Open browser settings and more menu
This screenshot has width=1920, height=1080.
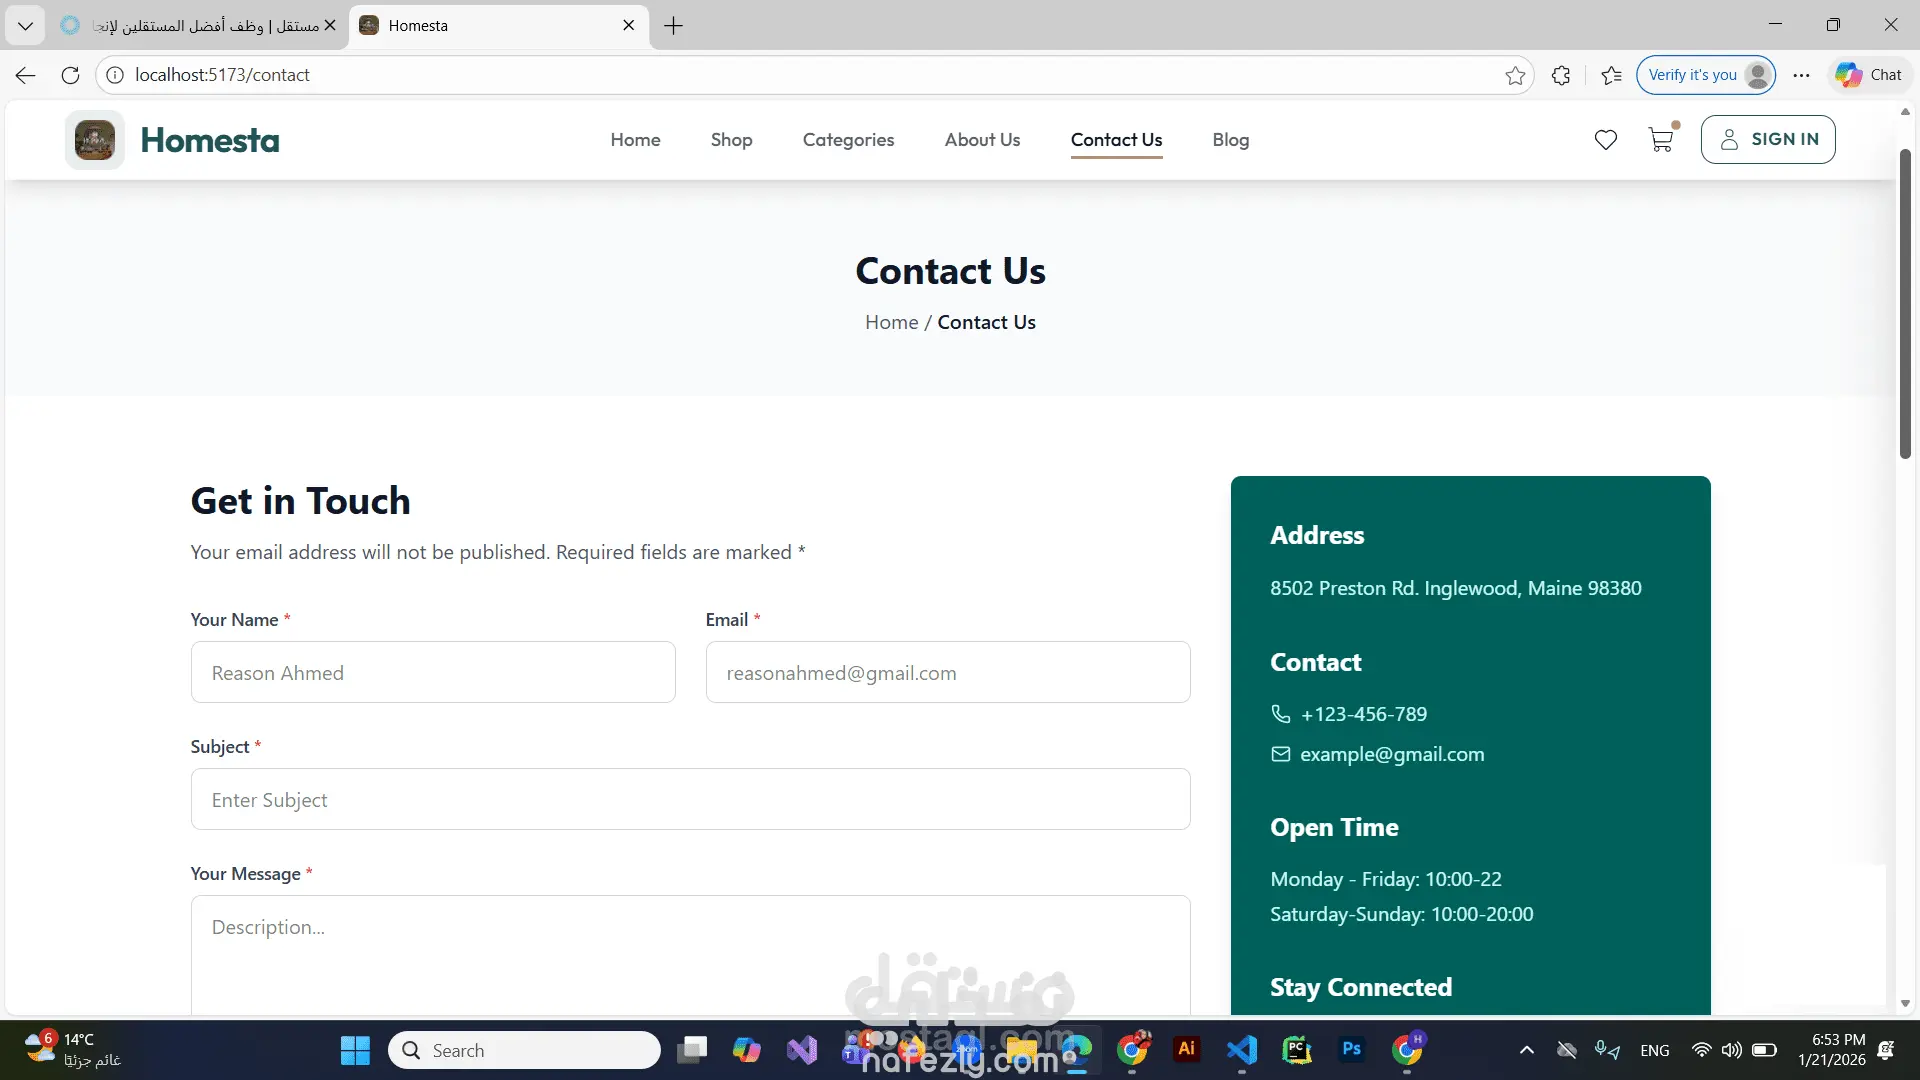1801,75
